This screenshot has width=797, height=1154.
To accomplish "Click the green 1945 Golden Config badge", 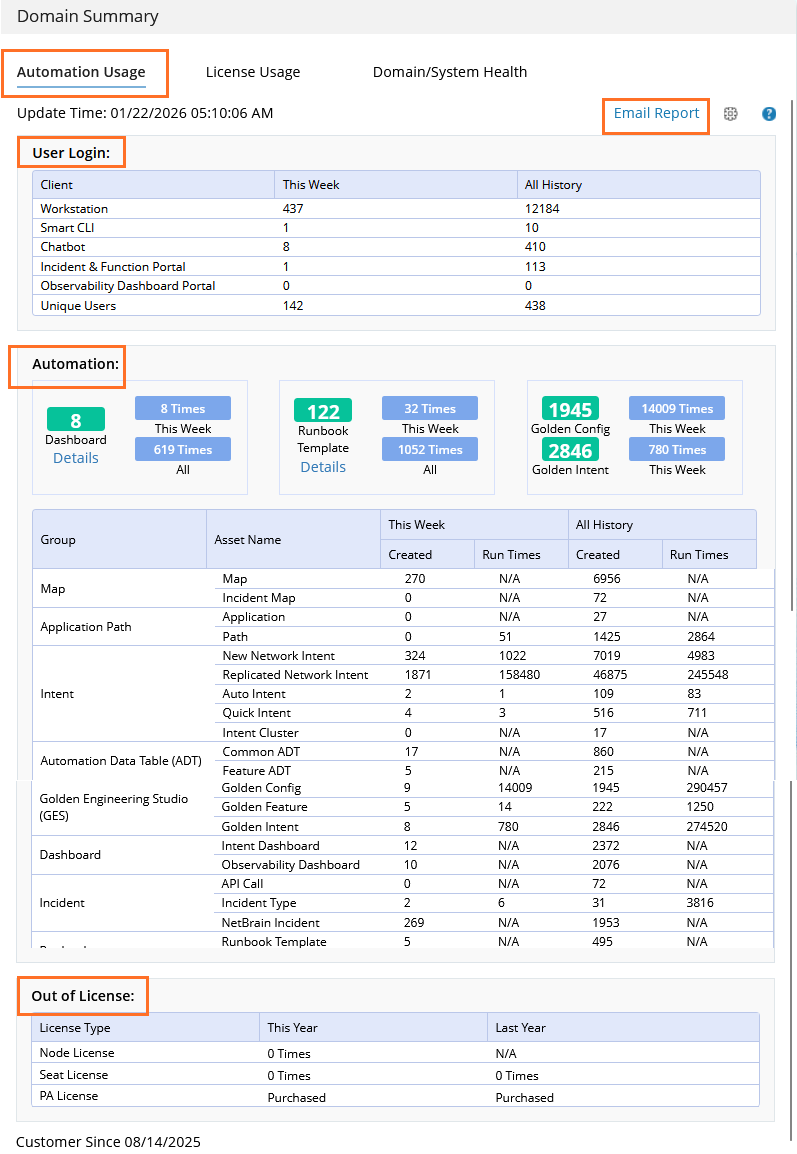I will coord(571,409).
